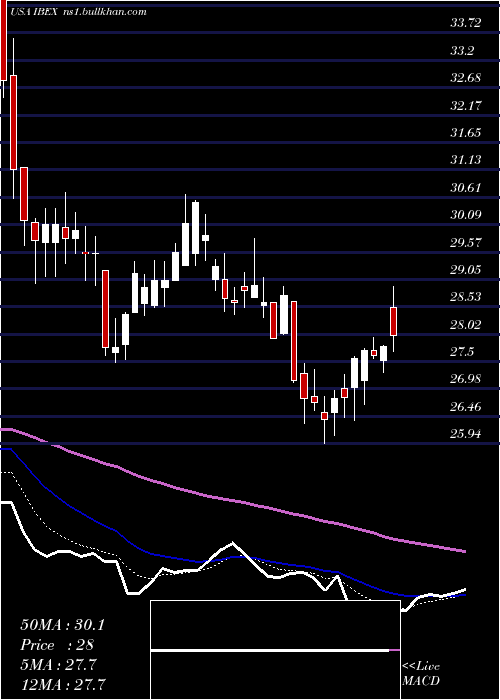Click the 32.17 price axis label
This screenshot has height=700, width=500.
tap(466, 105)
